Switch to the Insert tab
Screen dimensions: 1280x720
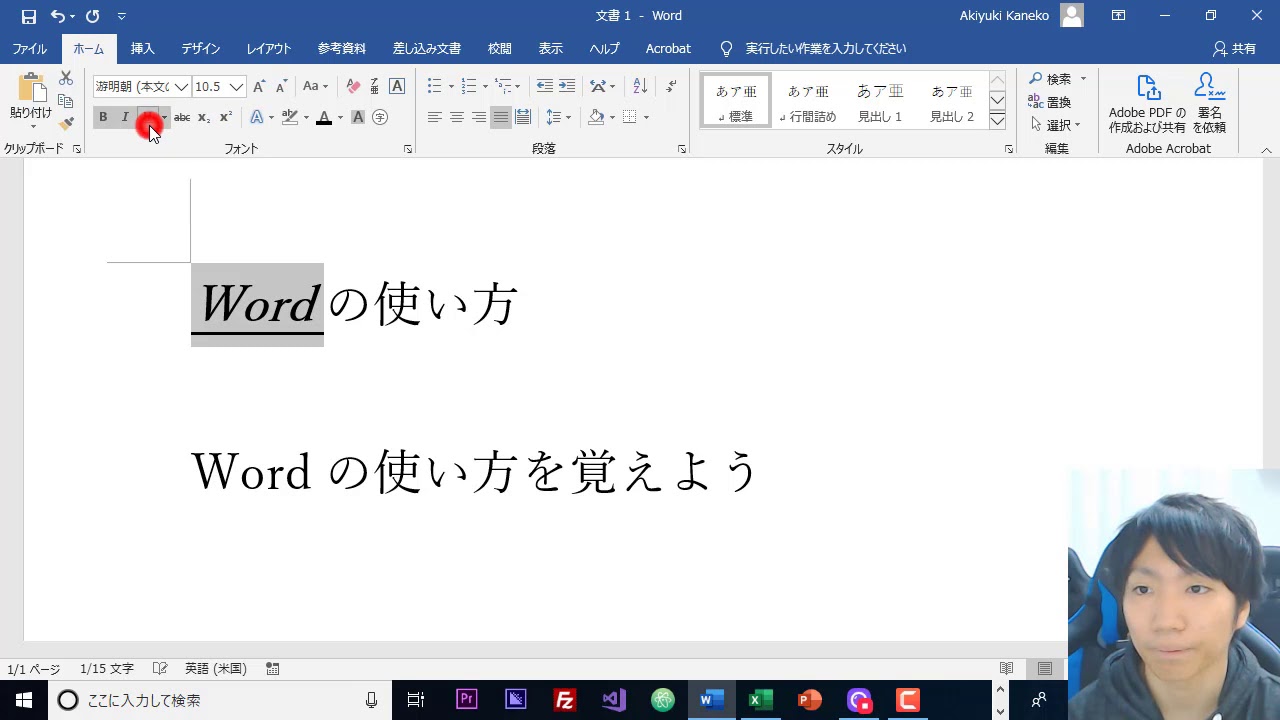click(143, 48)
